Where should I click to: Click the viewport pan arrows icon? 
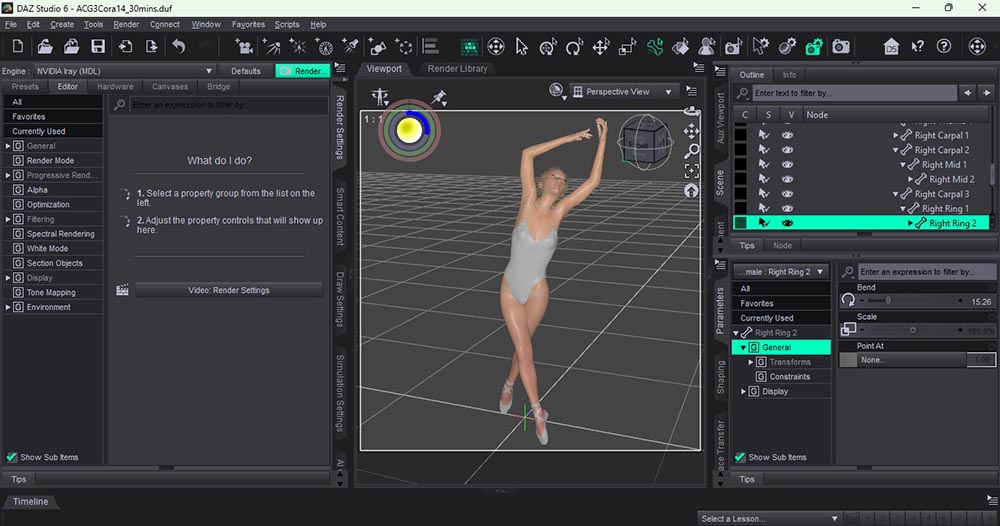pos(691,131)
